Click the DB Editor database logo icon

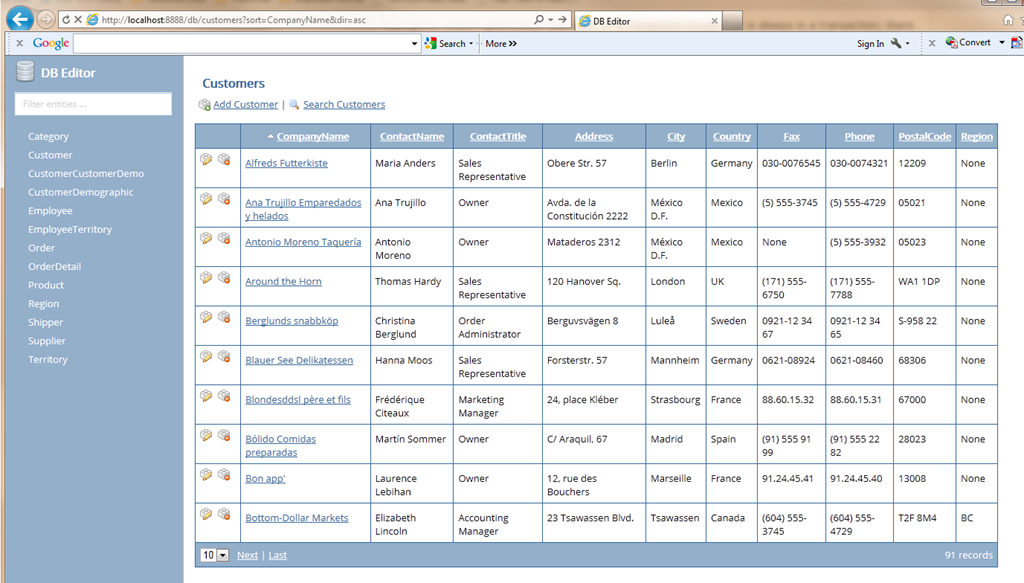pyautogui.click(x=25, y=72)
